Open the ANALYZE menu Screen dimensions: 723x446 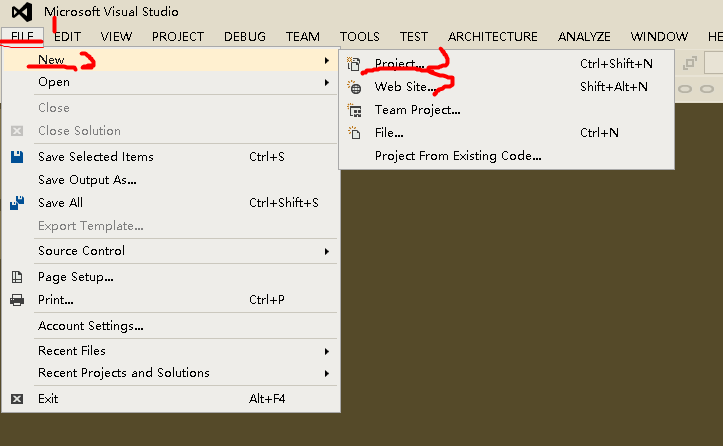(584, 36)
